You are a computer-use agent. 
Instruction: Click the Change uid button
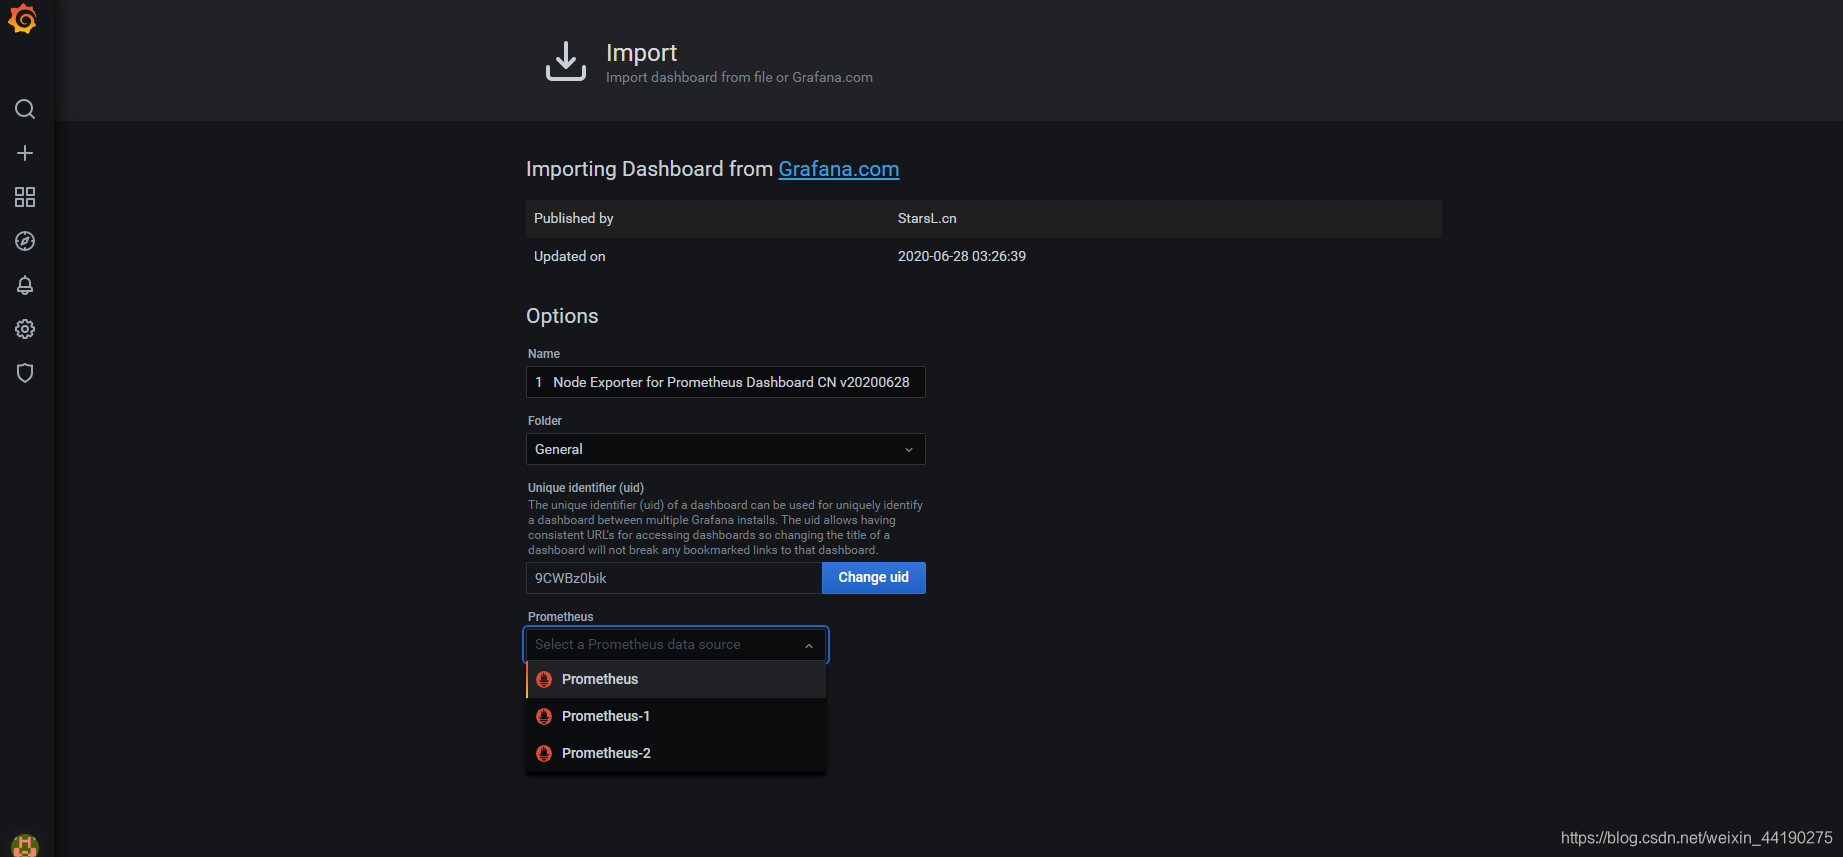tap(873, 578)
